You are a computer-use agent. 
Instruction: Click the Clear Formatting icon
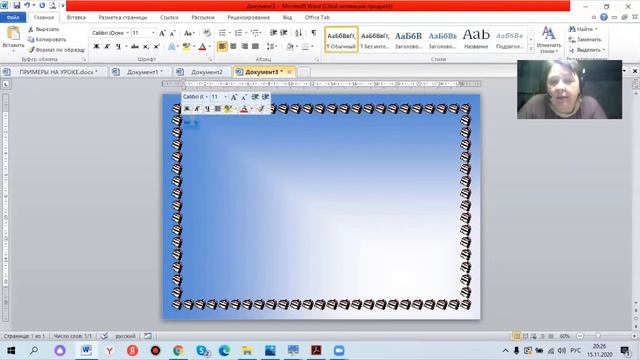[207, 33]
